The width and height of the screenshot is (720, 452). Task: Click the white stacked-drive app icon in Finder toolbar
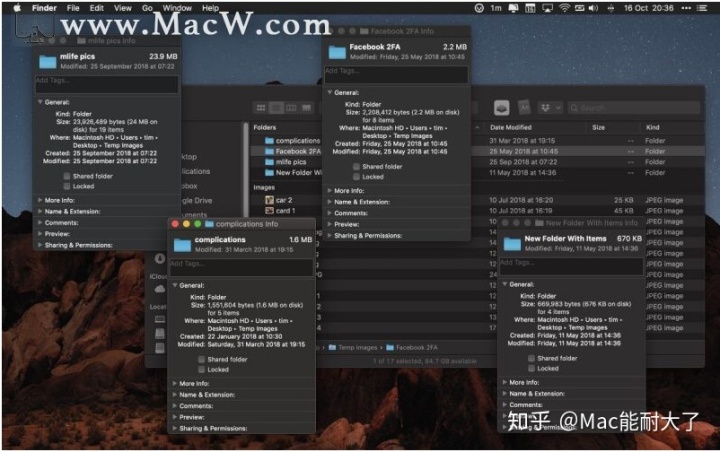click(x=501, y=108)
